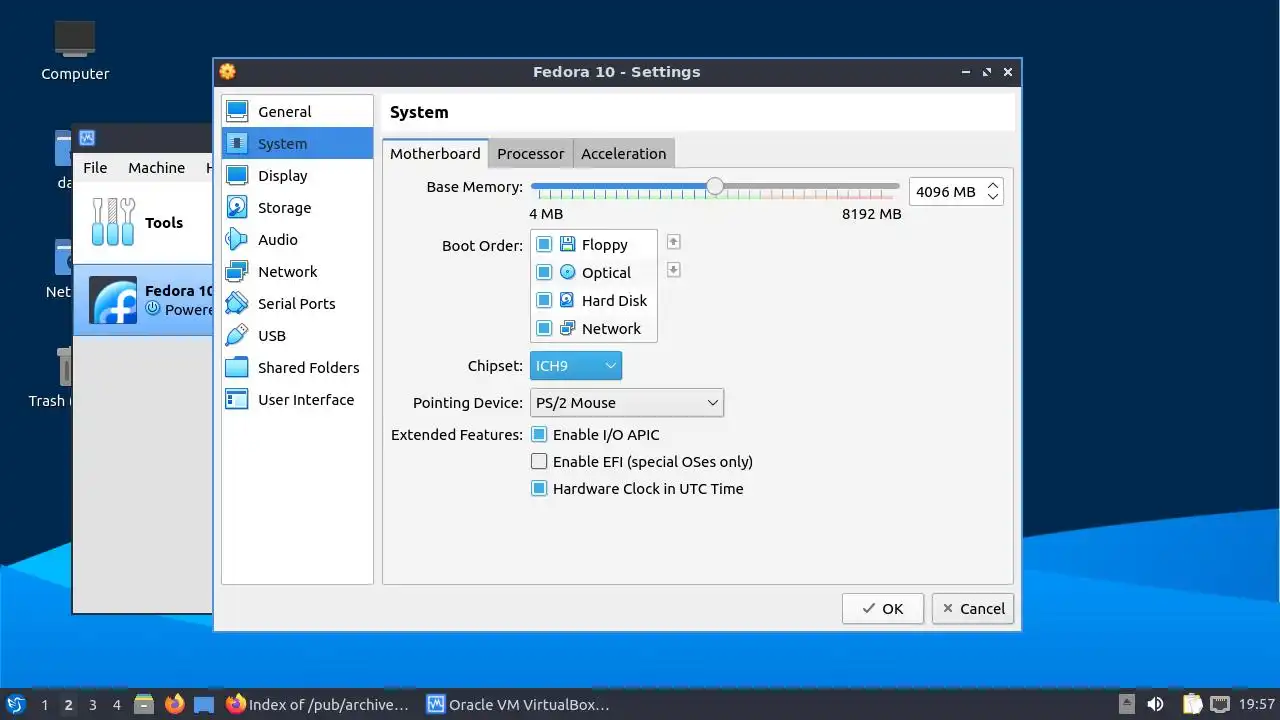This screenshot has height=720, width=1280.
Task: Click the Base Memory 4096 MB field
Action: click(x=947, y=192)
